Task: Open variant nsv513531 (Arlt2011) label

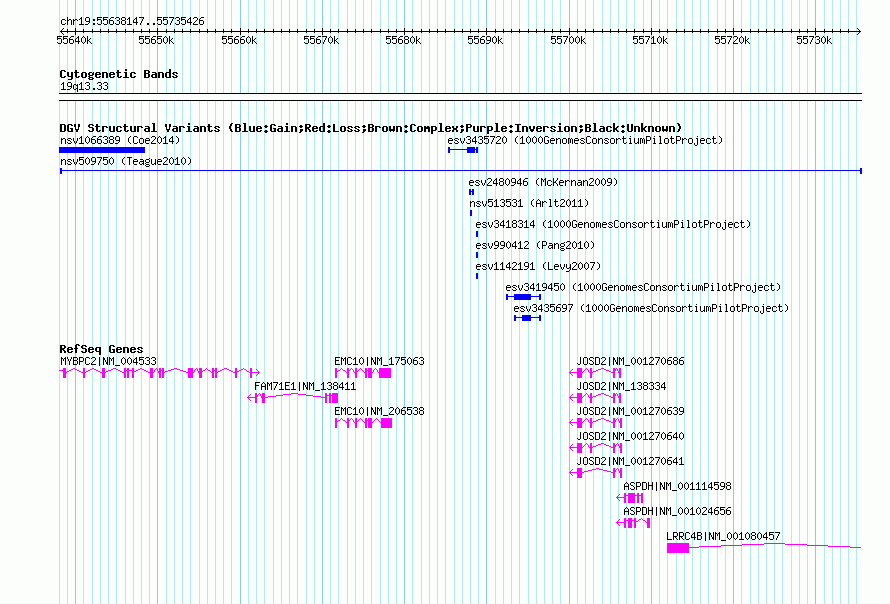Action: [529, 203]
